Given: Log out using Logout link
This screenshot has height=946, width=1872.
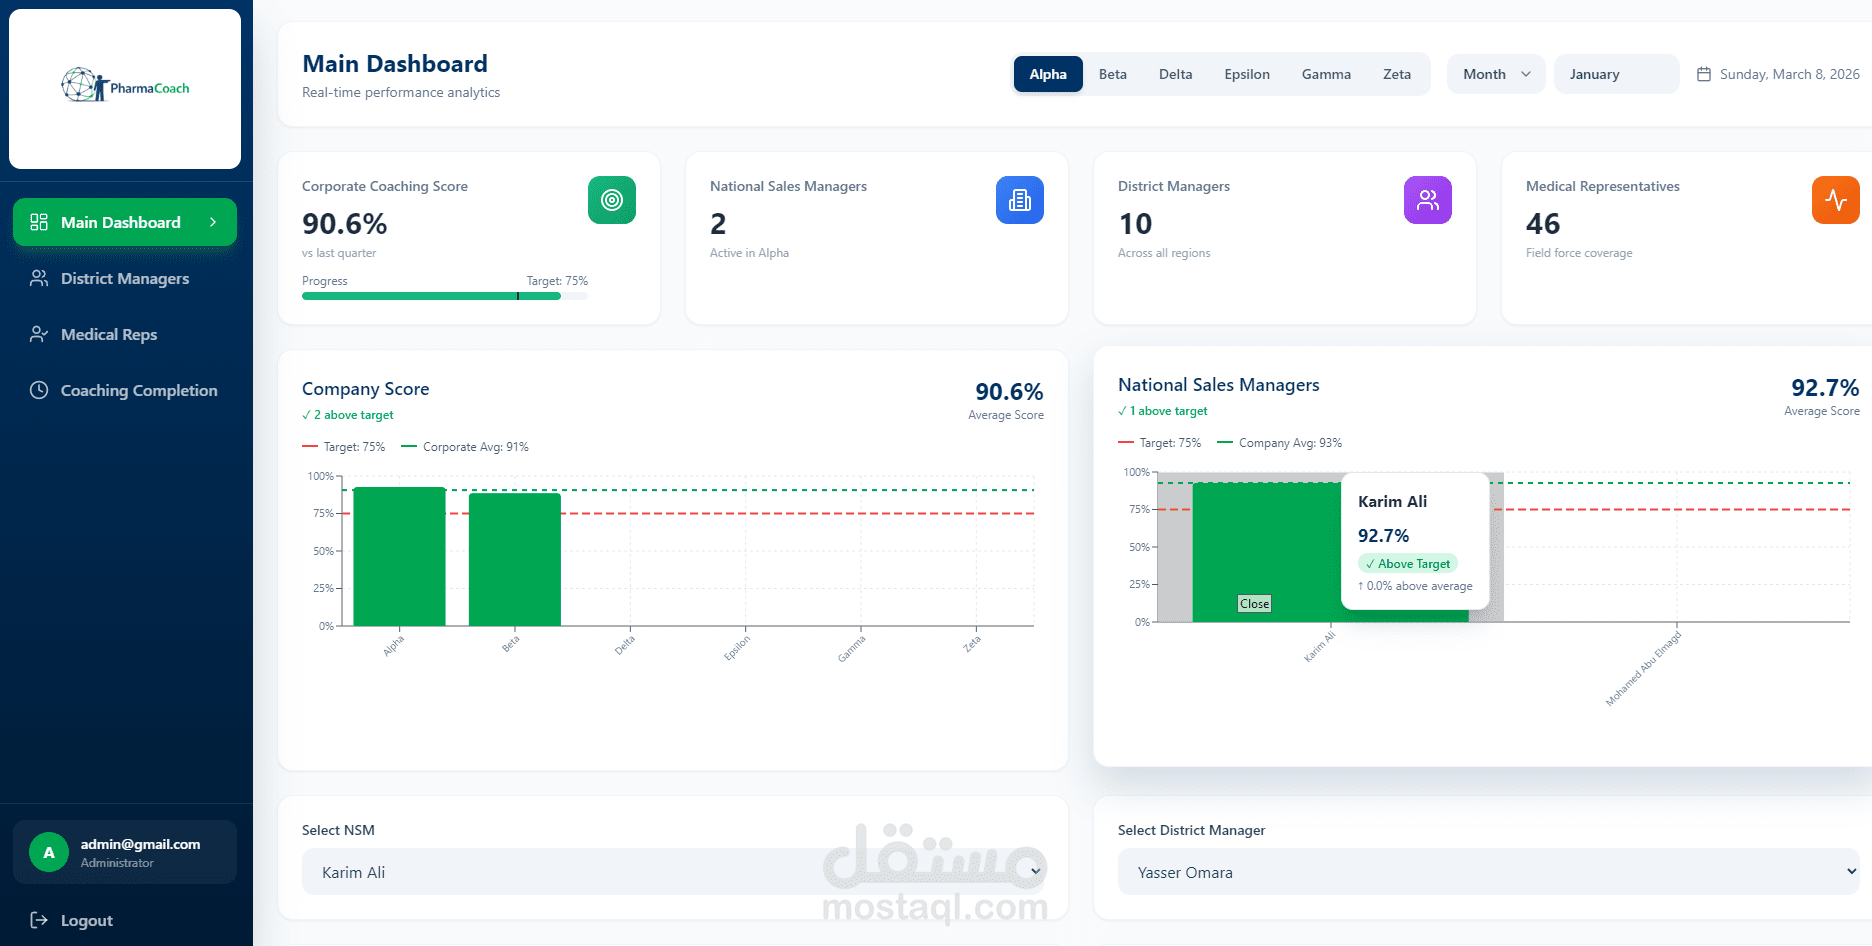Looking at the screenshot, I should (x=125, y=920).
